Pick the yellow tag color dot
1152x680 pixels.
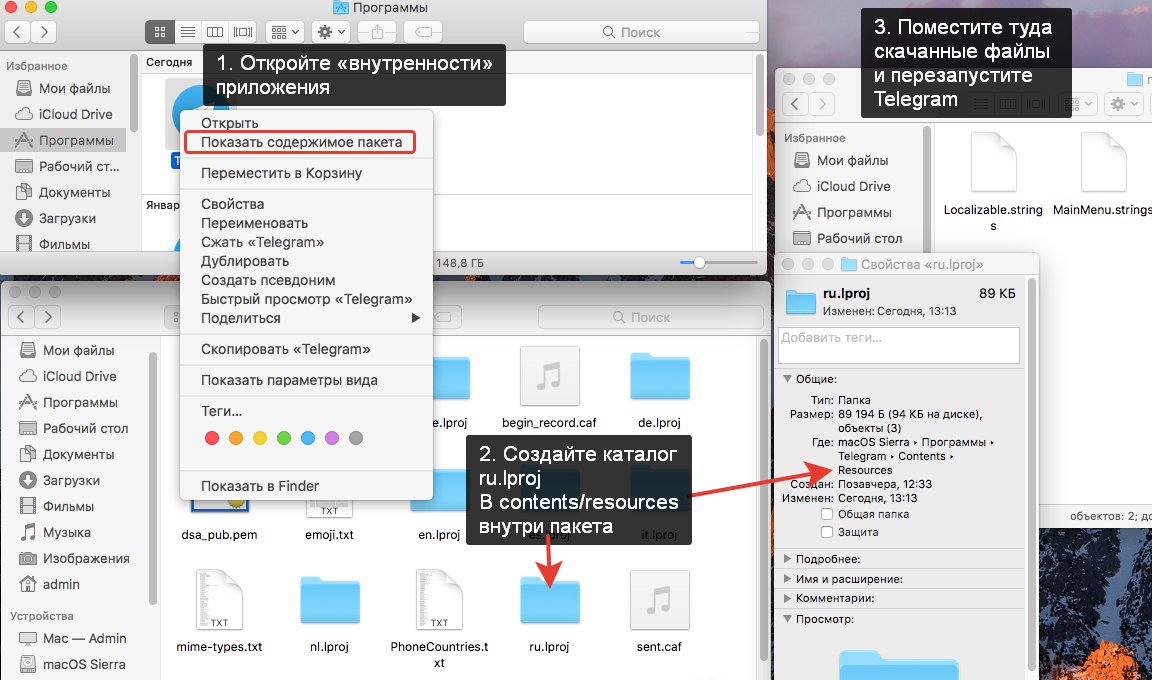[x=260, y=438]
